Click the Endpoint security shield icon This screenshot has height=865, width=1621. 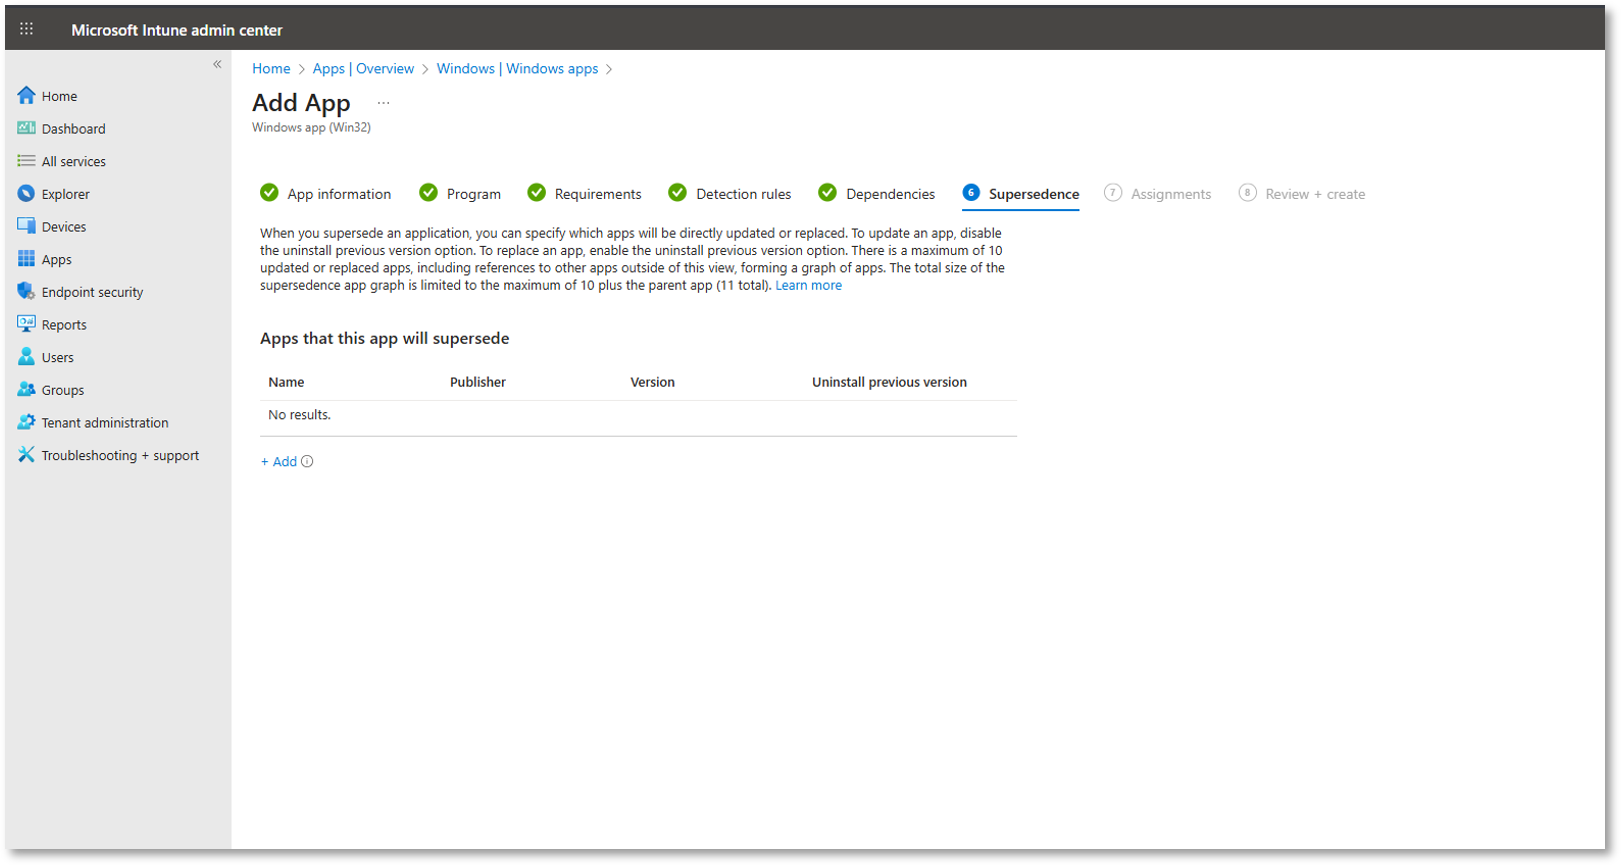click(x=26, y=291)
